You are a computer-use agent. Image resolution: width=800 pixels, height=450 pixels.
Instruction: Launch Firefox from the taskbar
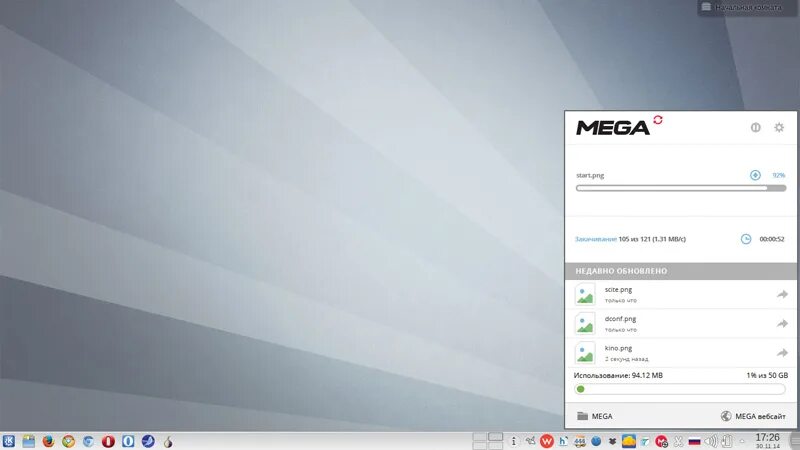(48, 441)
